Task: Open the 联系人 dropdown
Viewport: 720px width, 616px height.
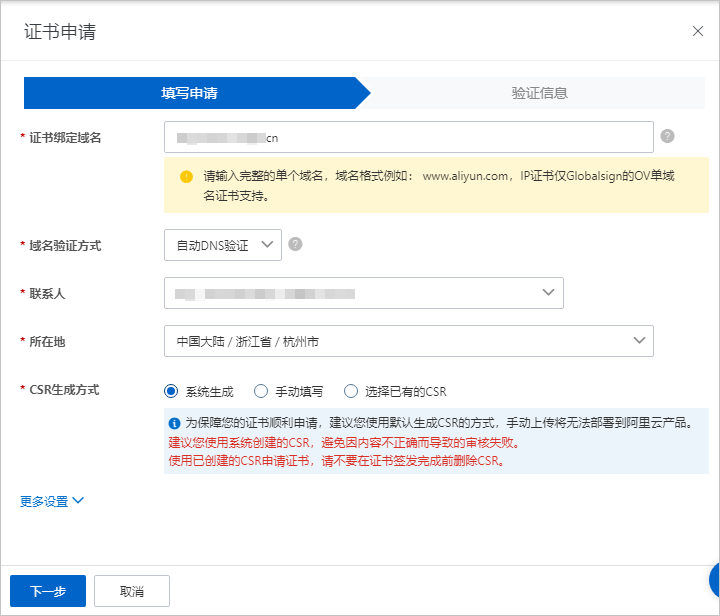Action: click(x=364, y=293)
